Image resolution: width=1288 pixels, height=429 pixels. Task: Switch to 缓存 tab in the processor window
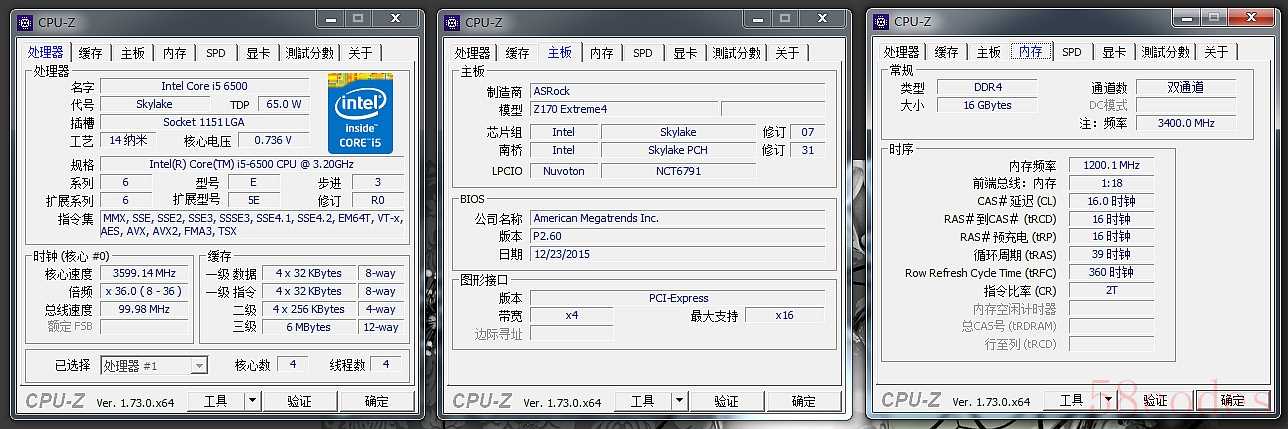(x=90, y=53)
